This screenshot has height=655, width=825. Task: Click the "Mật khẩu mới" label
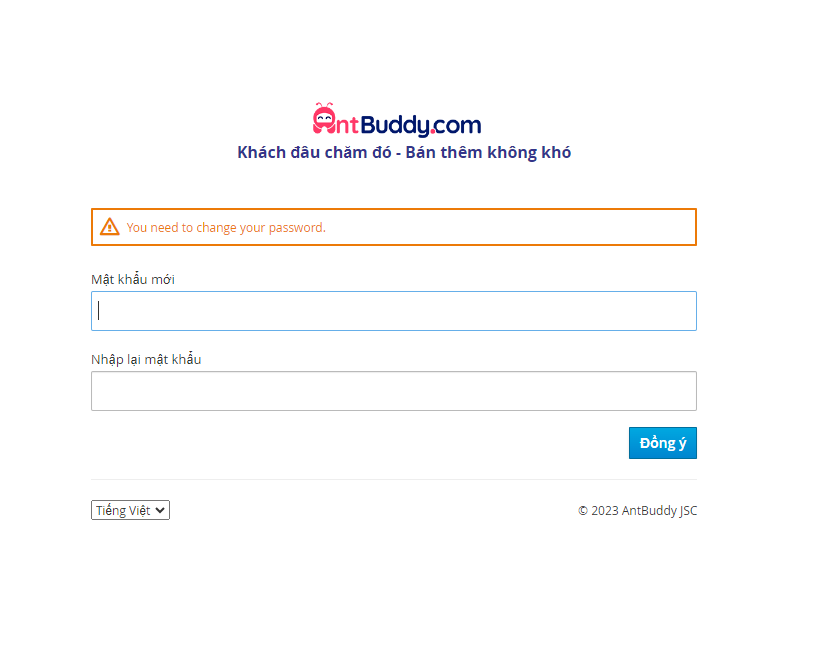133,279
